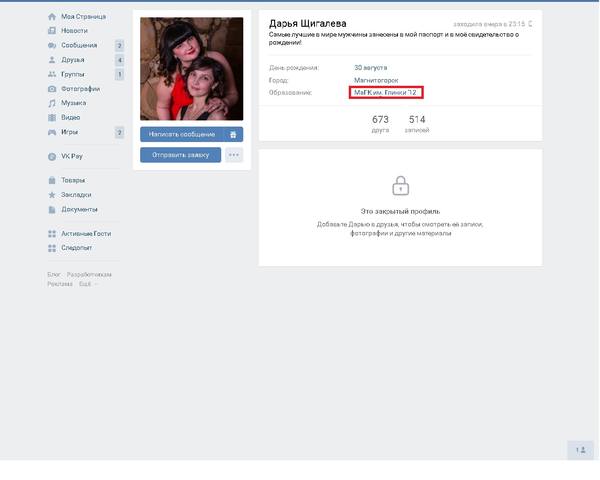The width and height of the screenshot is (600, 480).
Task: Click the Это закрытый профиль text
Action: pos(400,211)
